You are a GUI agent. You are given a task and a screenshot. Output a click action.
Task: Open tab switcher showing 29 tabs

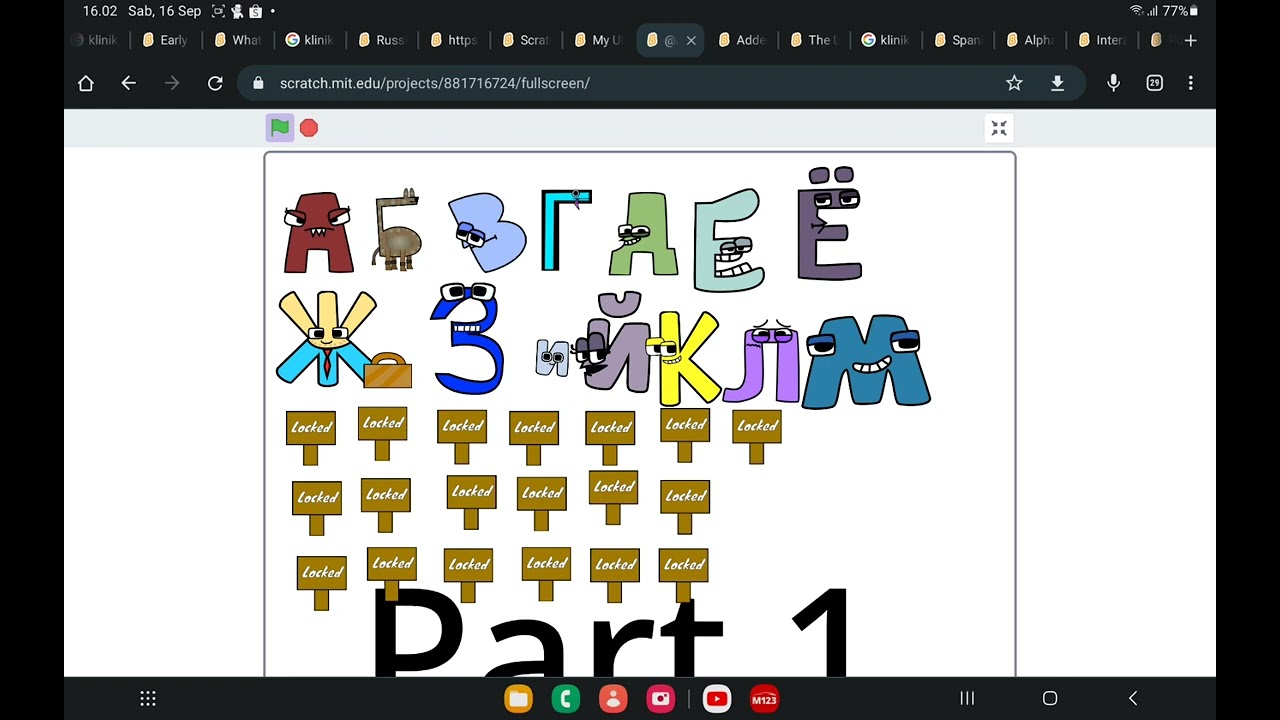click(1155, 83)
